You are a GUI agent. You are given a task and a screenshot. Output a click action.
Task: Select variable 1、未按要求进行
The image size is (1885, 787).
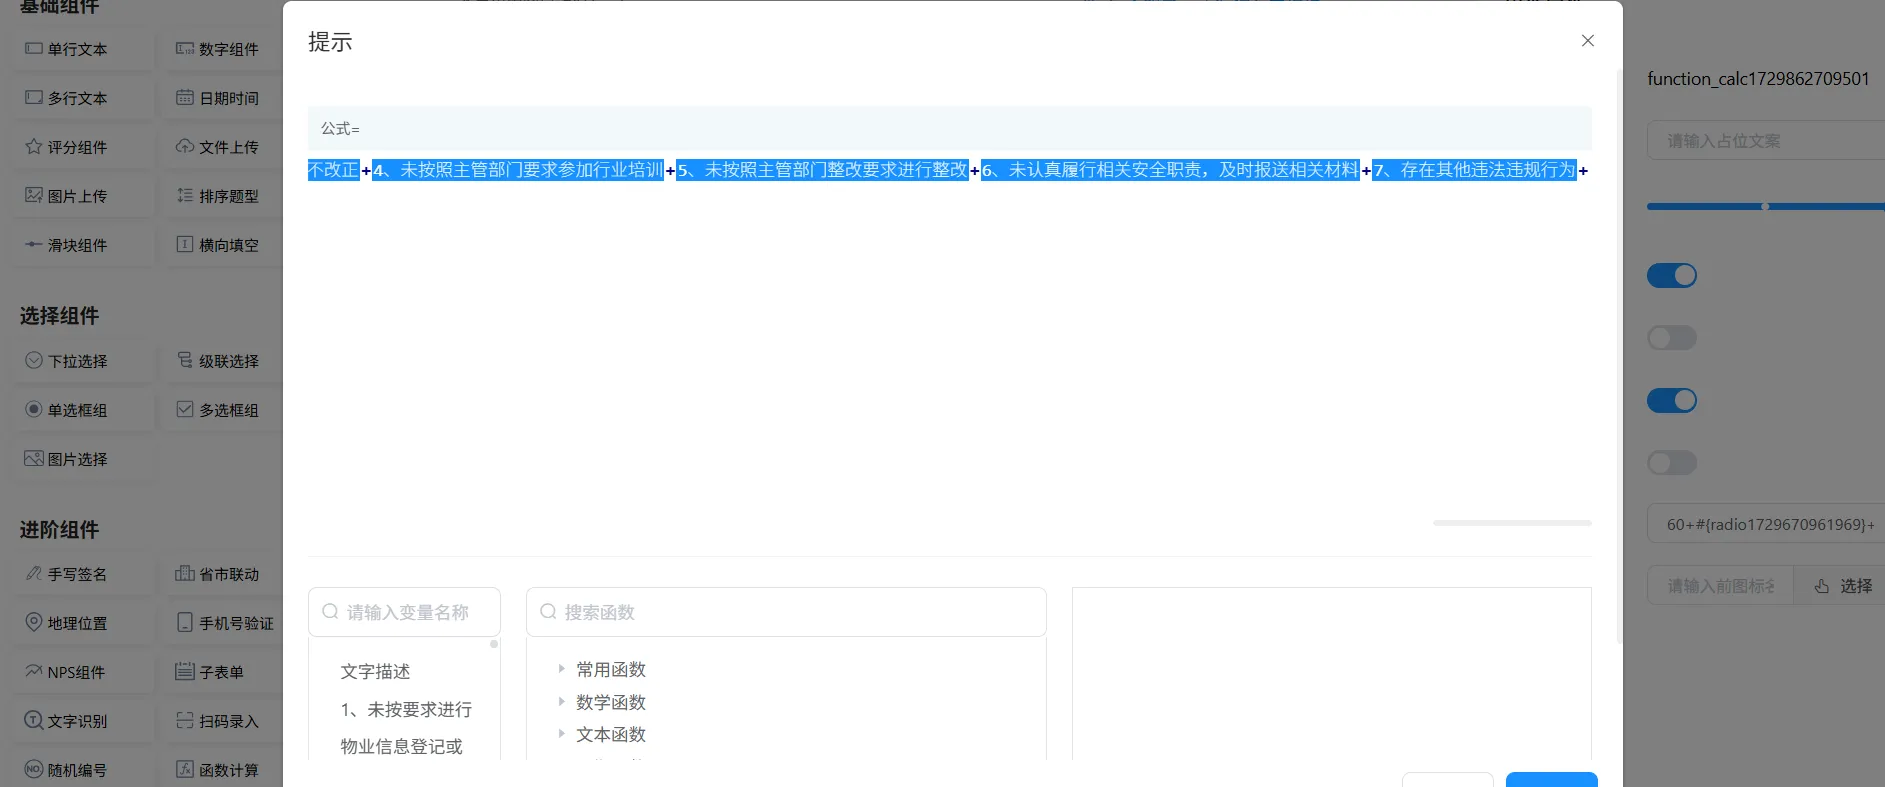coord(406,710)
